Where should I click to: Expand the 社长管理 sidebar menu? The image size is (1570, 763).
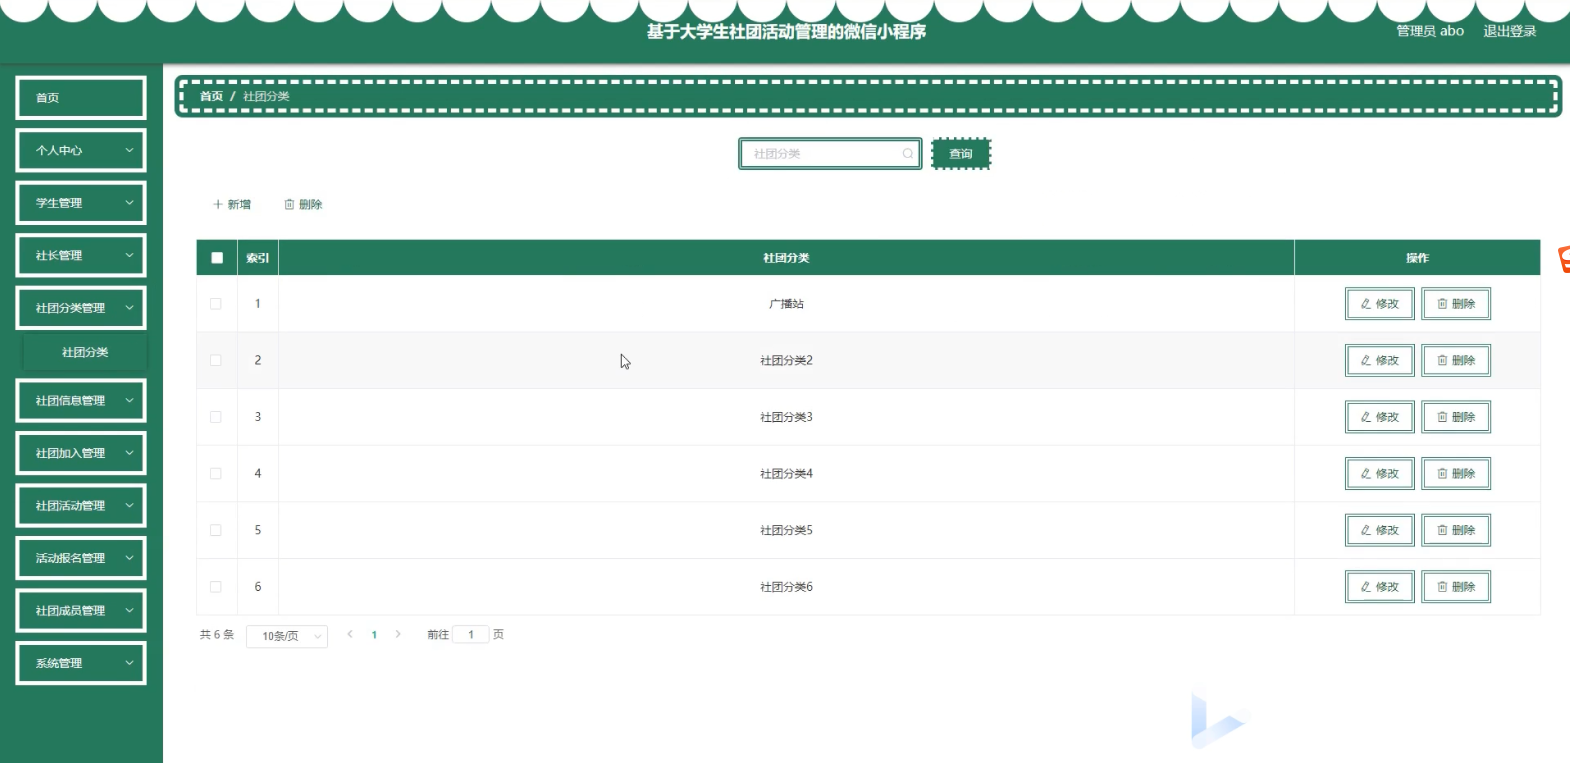click(81, 255)
